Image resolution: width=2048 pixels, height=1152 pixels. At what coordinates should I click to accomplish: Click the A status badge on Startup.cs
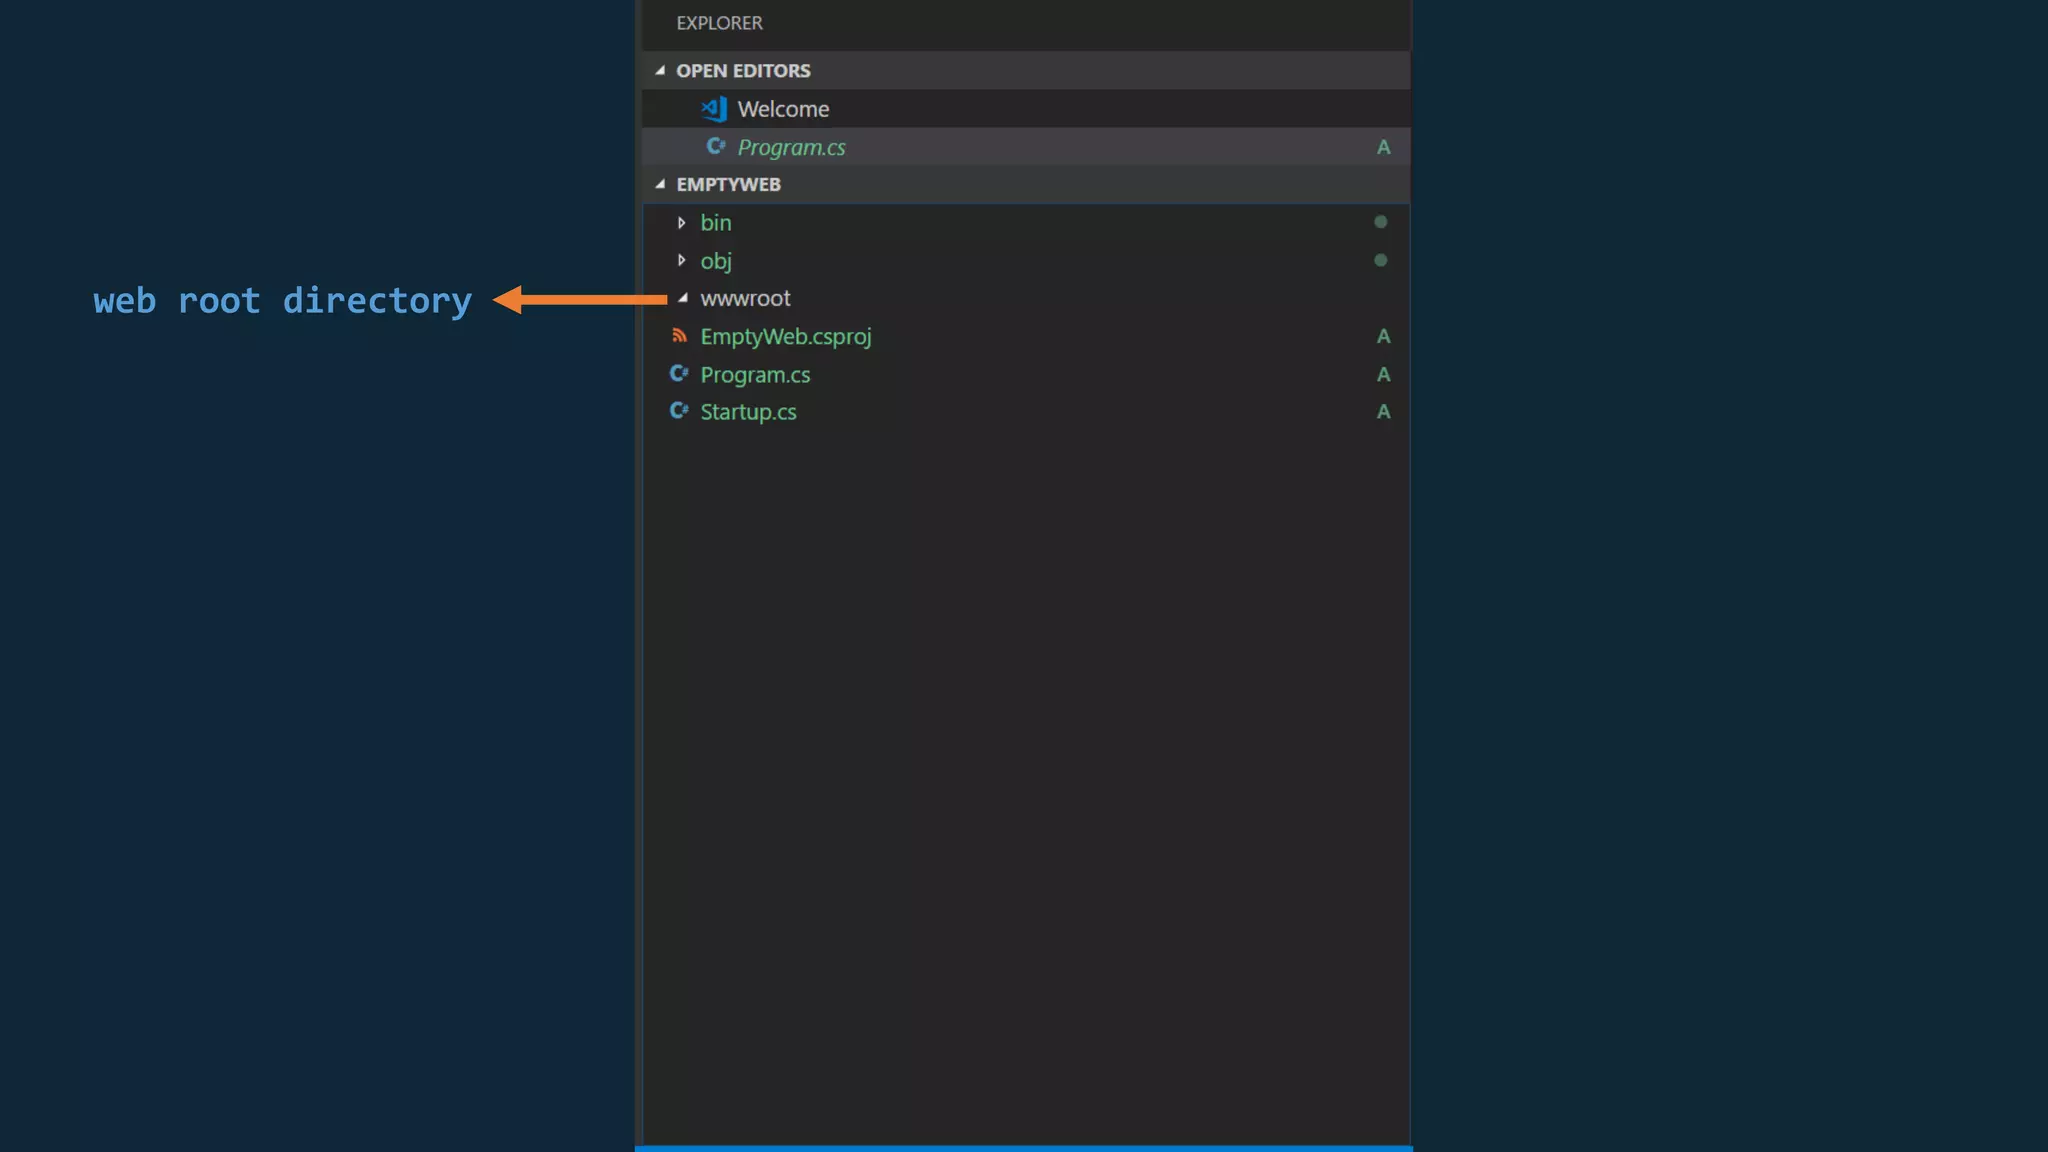click(1384, 411)
